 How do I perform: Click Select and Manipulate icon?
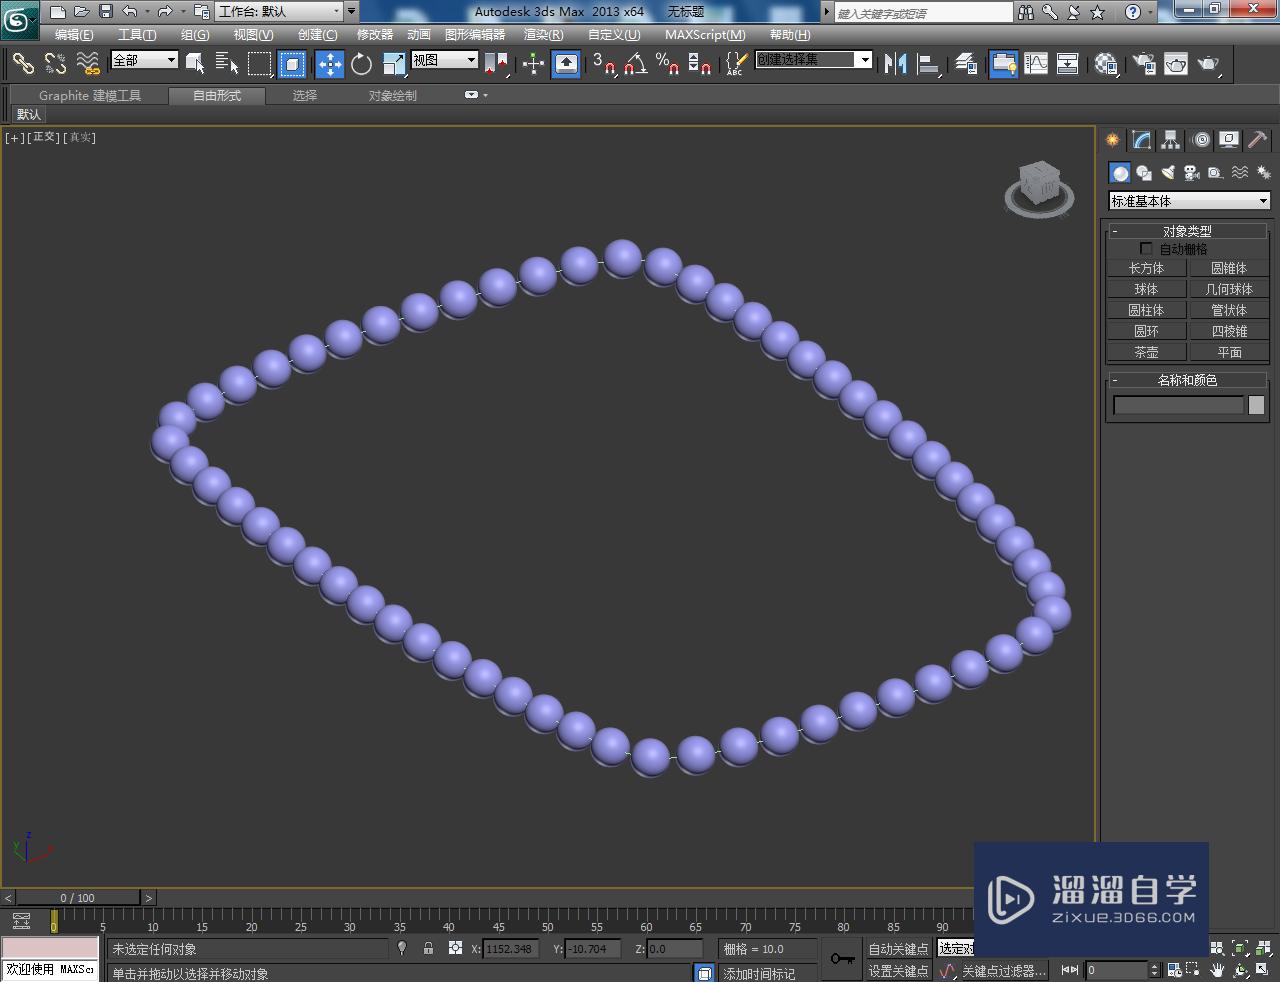tap(533, 64)
